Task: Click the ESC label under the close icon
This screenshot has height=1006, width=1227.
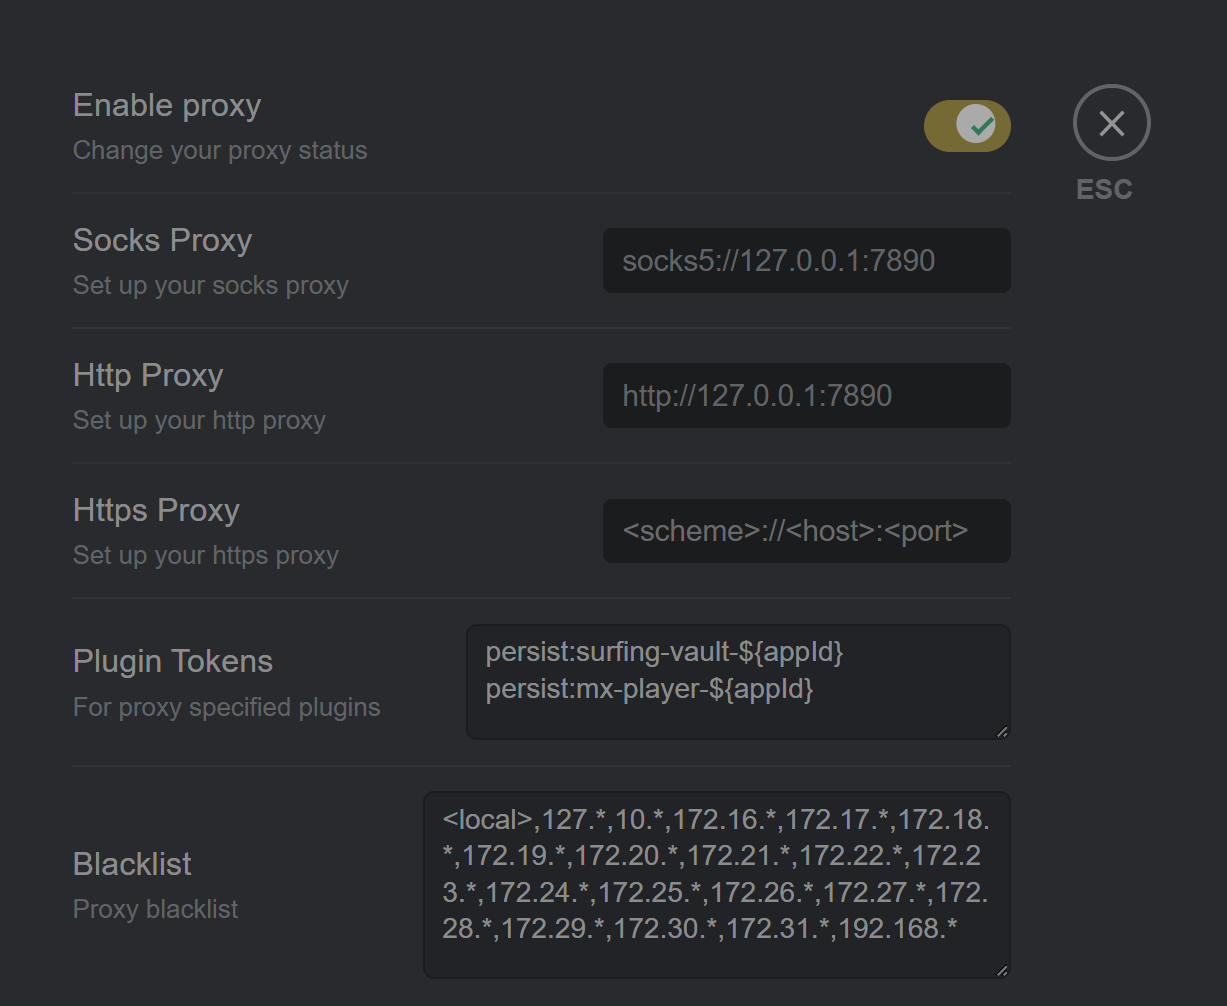Action: point(1104,190)
